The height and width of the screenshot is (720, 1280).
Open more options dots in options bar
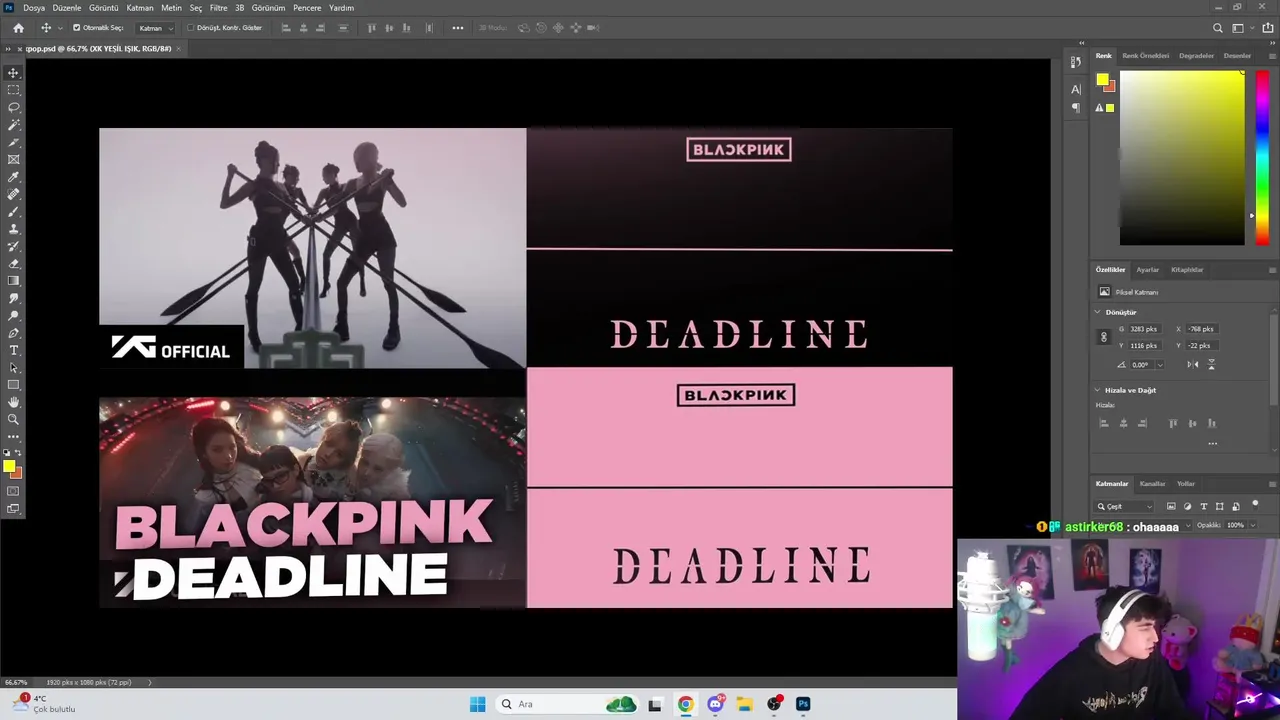[458, 28]
